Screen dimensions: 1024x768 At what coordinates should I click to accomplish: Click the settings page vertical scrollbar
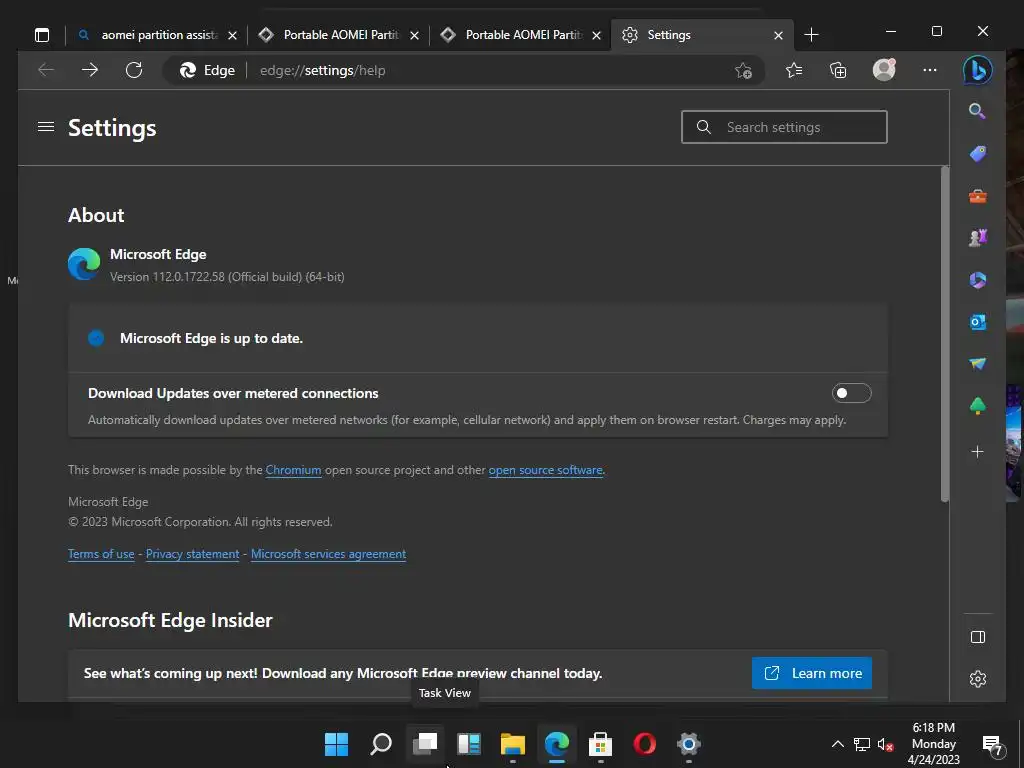[x=944, y=334]
